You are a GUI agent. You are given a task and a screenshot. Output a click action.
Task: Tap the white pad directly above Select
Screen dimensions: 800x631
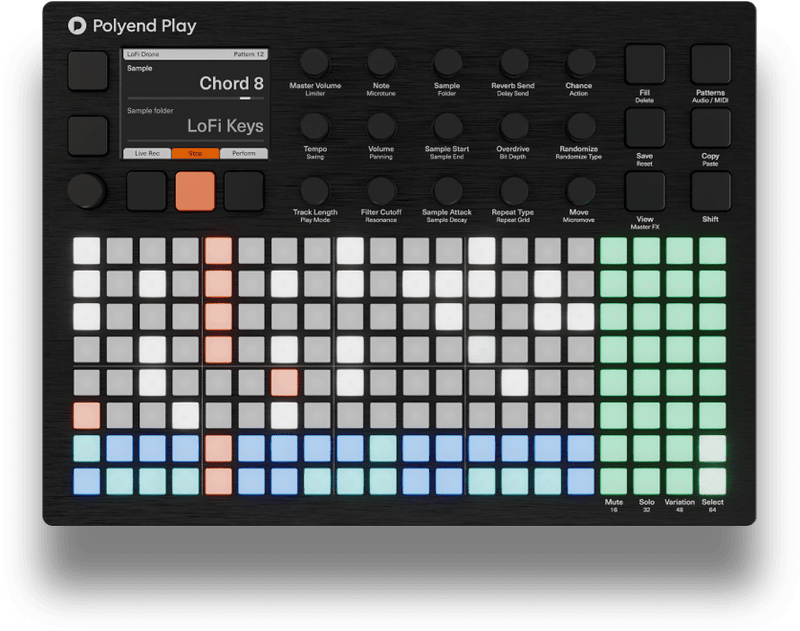click(712, 481)
